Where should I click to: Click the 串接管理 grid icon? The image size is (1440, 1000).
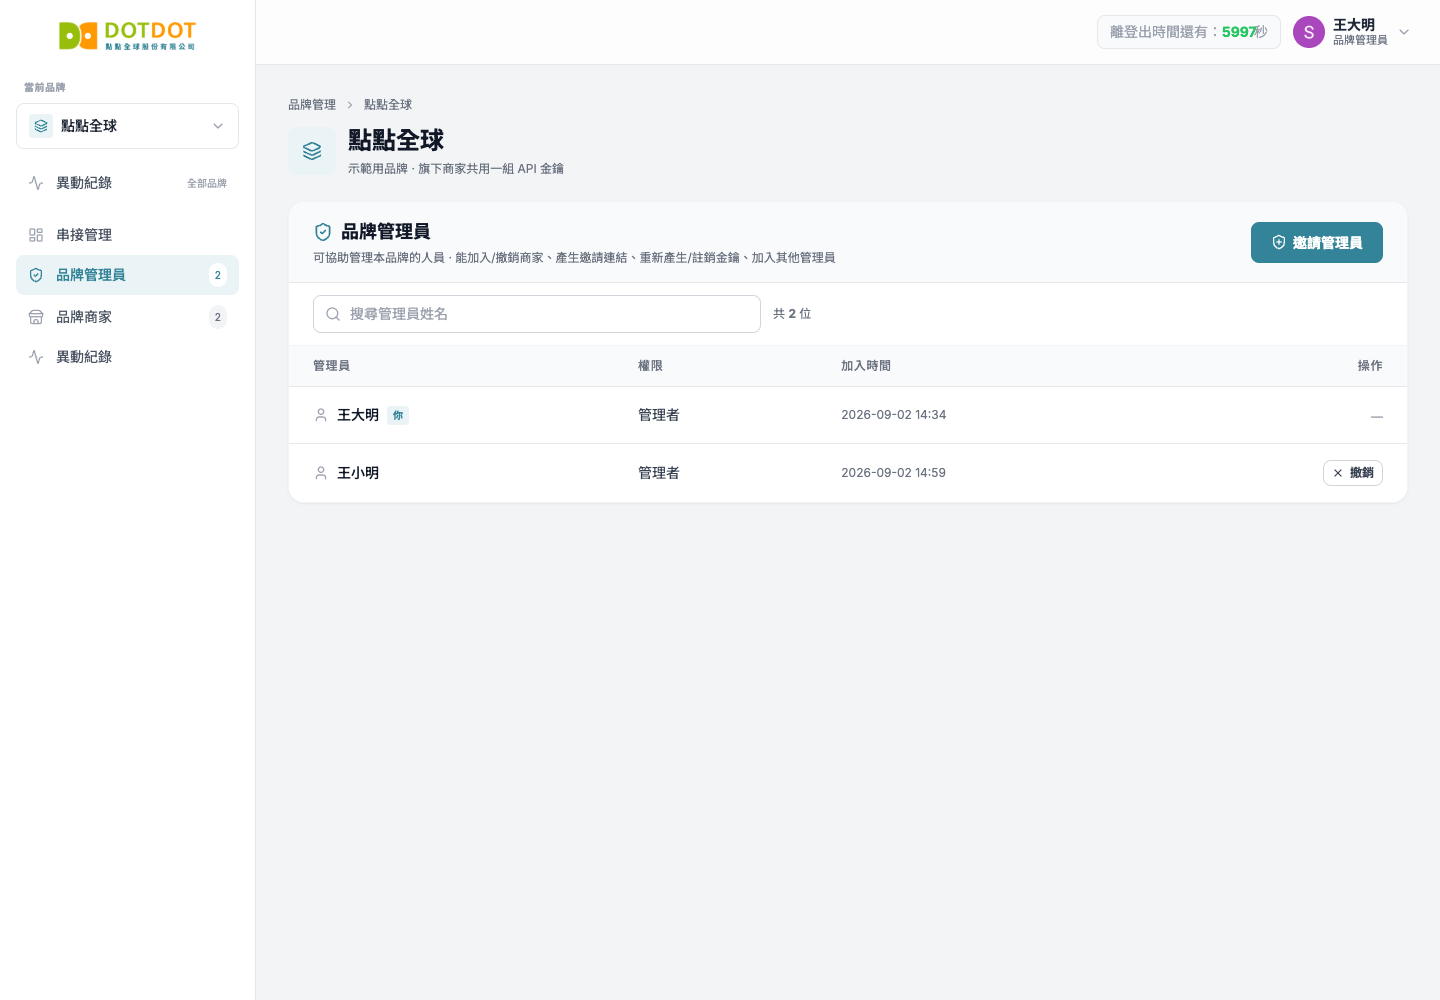pyautogui.click(x=36, y=235)
